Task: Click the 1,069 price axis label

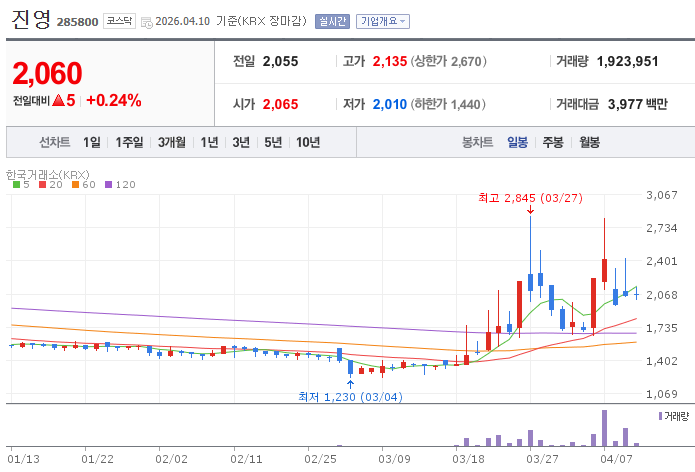Action: (x=662, y=394)
